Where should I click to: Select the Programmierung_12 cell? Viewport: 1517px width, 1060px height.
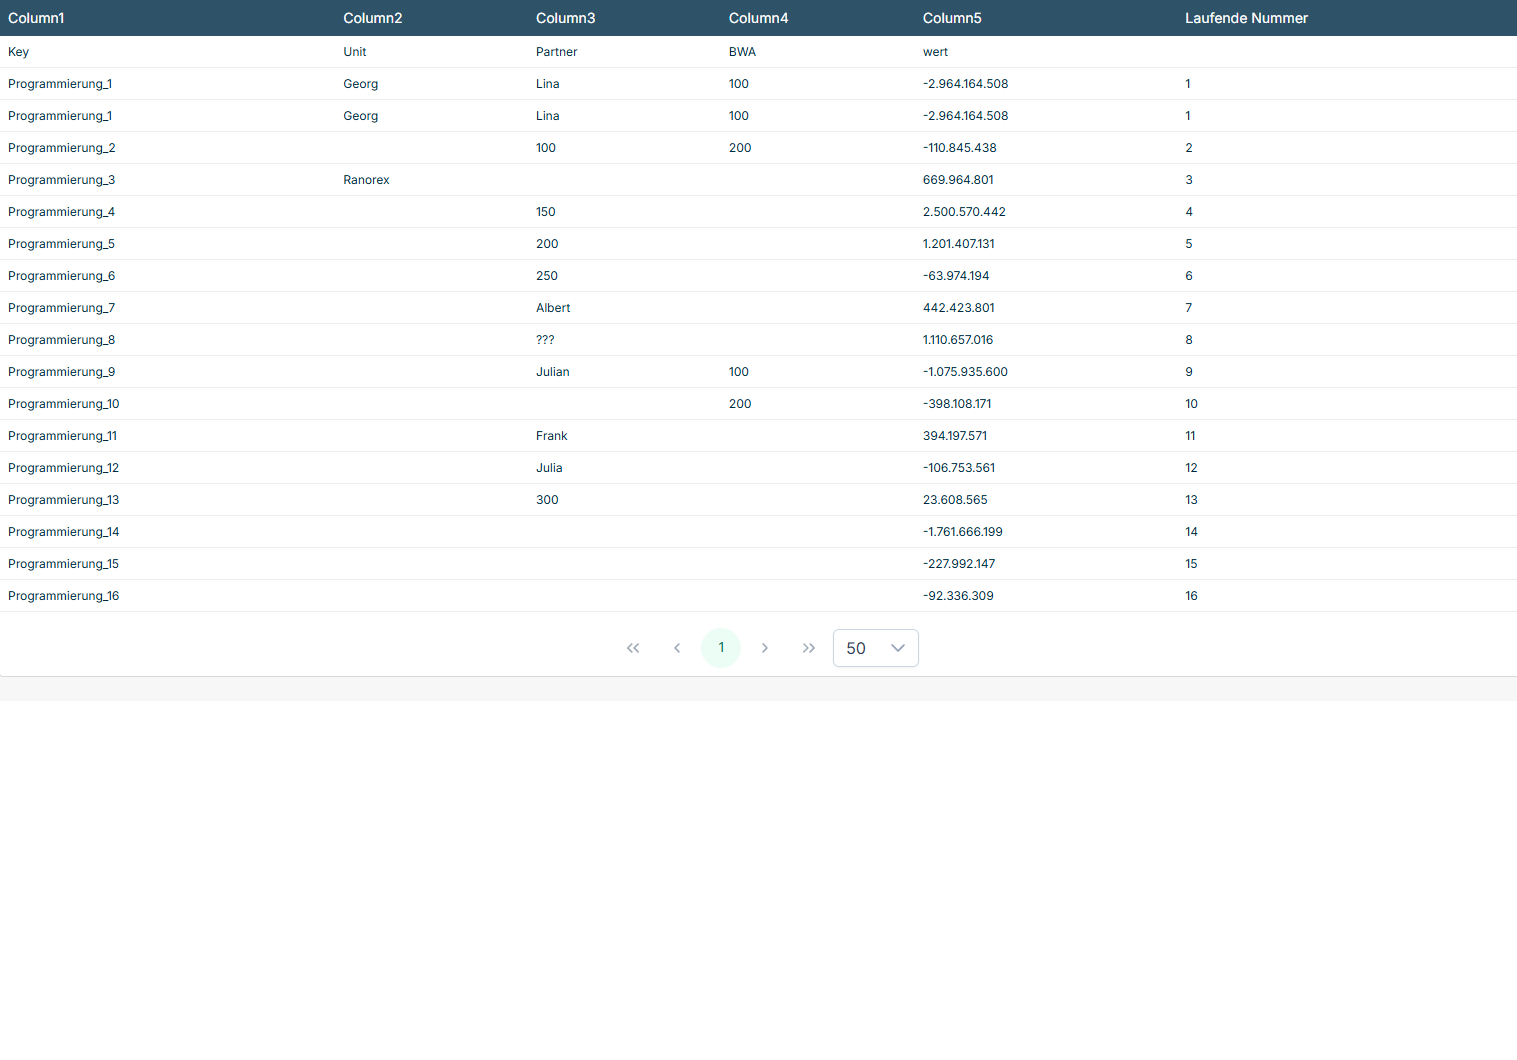click(x=64, y=468)
